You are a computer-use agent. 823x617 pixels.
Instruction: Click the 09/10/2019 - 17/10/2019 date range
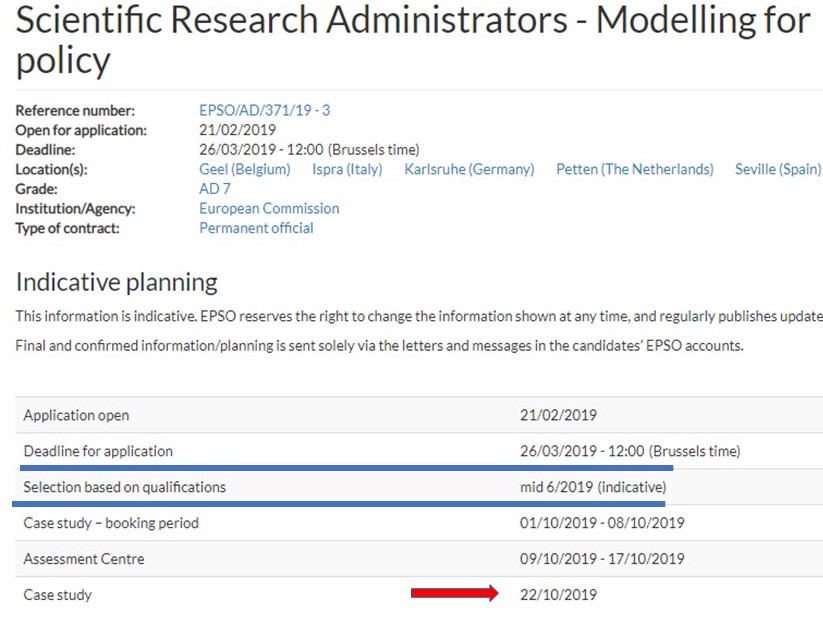pos(602,559)
